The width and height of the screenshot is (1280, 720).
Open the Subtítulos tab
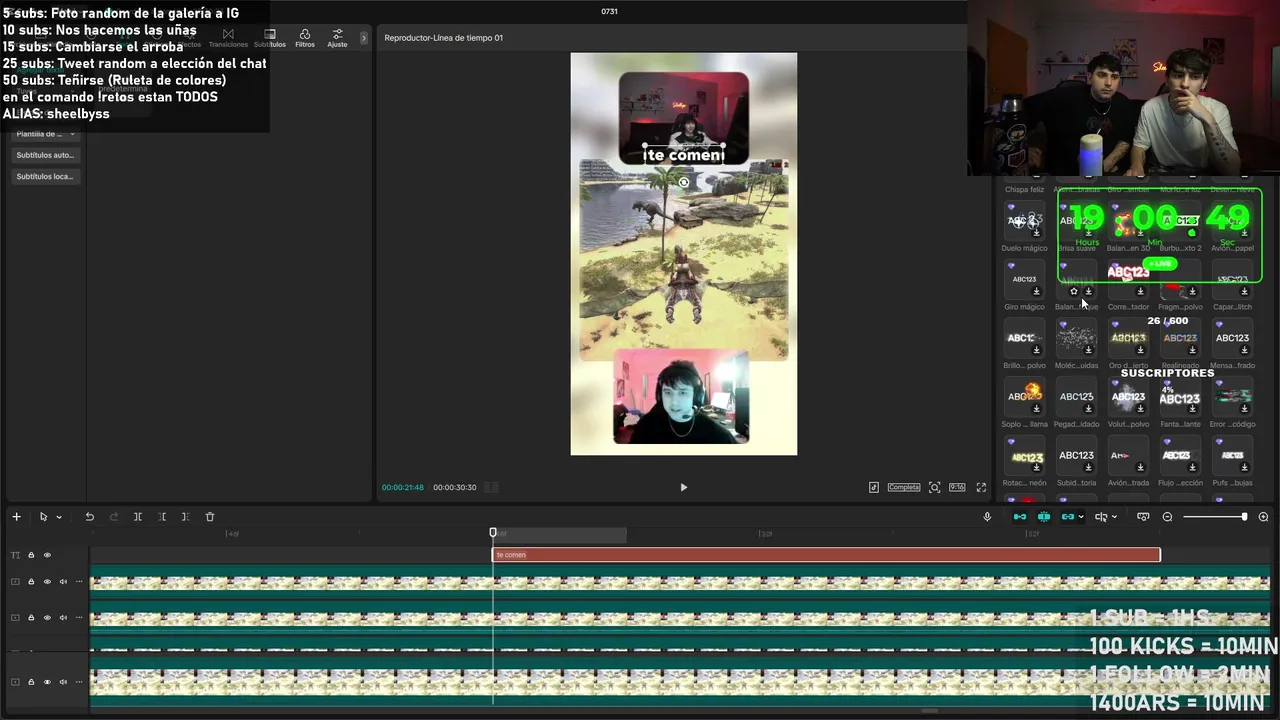coord(270,38)
